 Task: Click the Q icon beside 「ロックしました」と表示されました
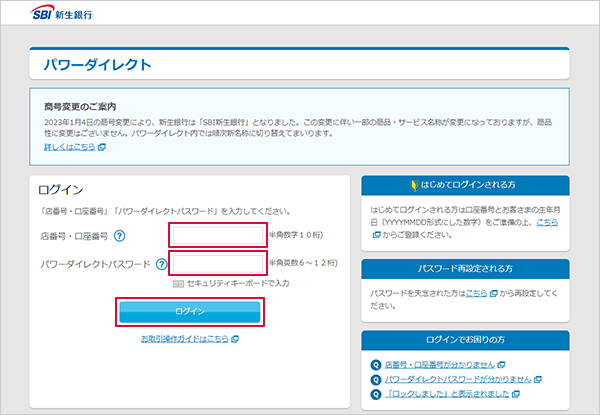coord(376,394)
